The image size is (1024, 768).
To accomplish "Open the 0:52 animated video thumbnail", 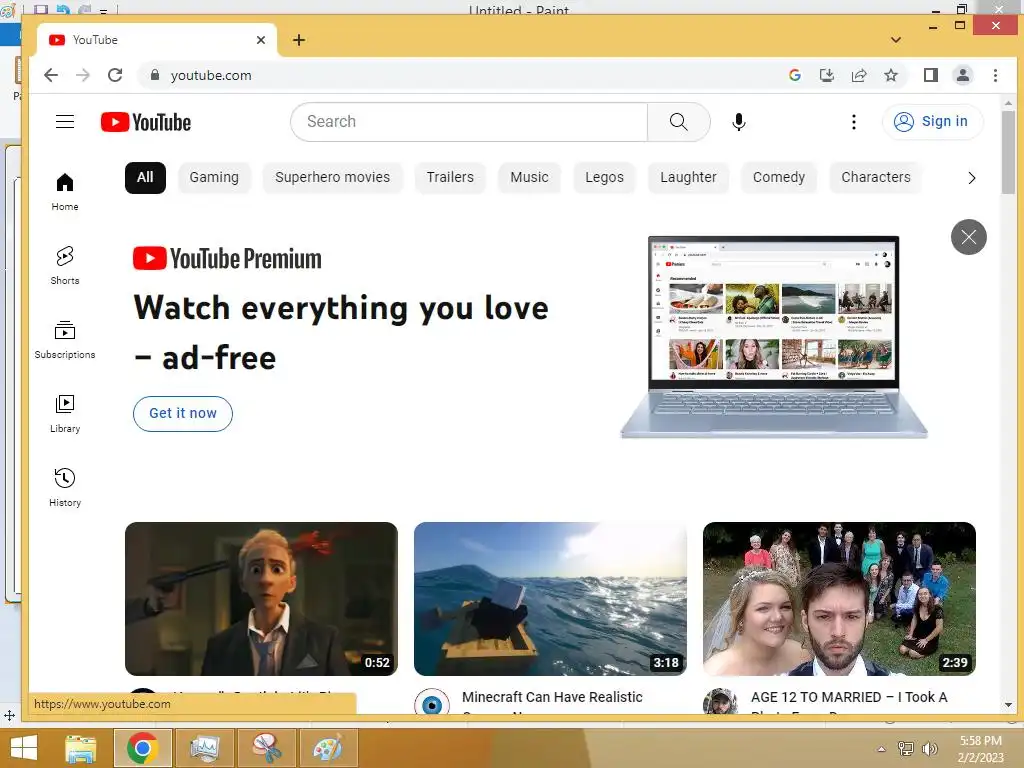I will pyautogui.click(x=261, y=599).
